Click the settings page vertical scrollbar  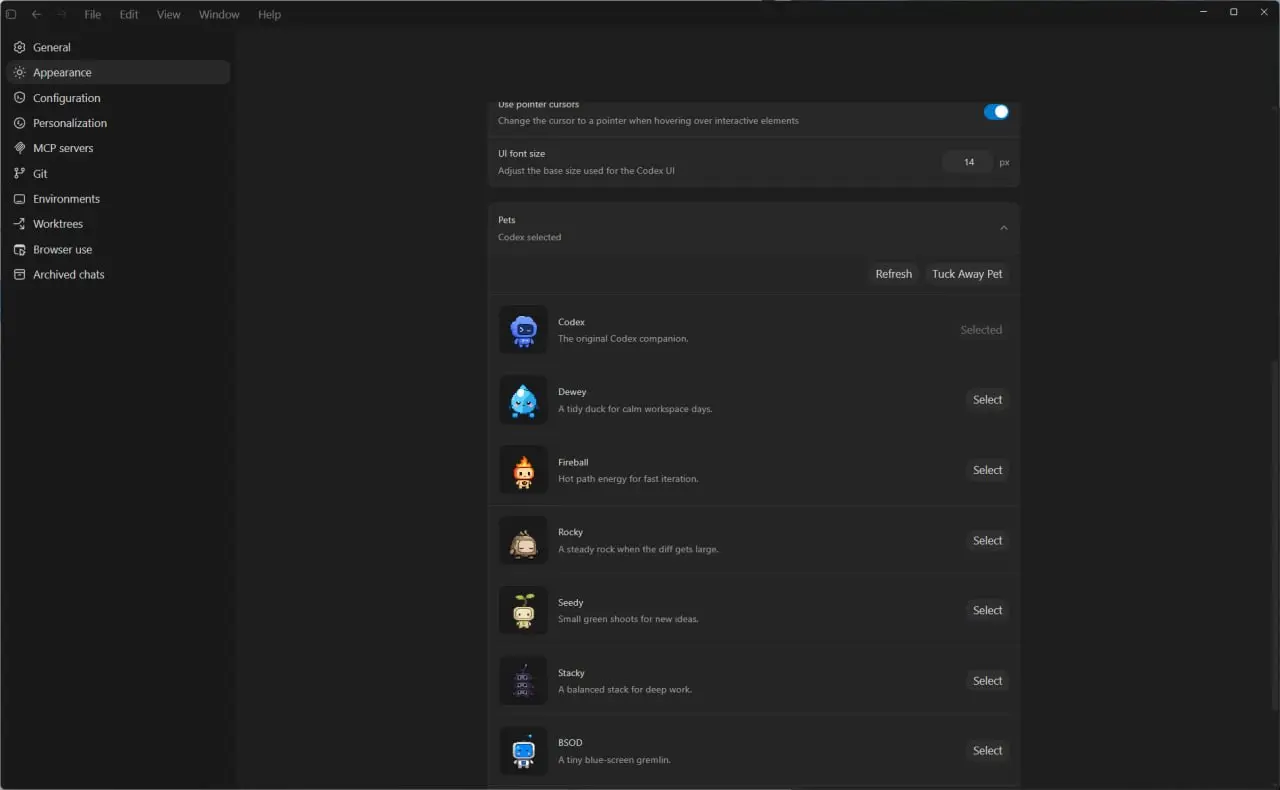tap(1274, 535)
